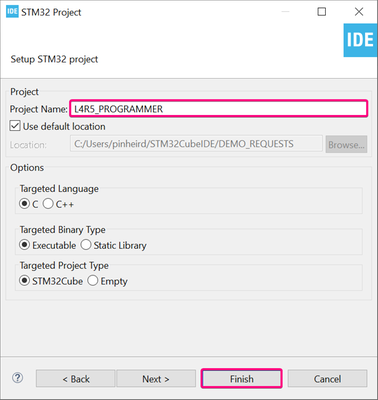Uncheck Use default location checkbox

tap(15, 126)
